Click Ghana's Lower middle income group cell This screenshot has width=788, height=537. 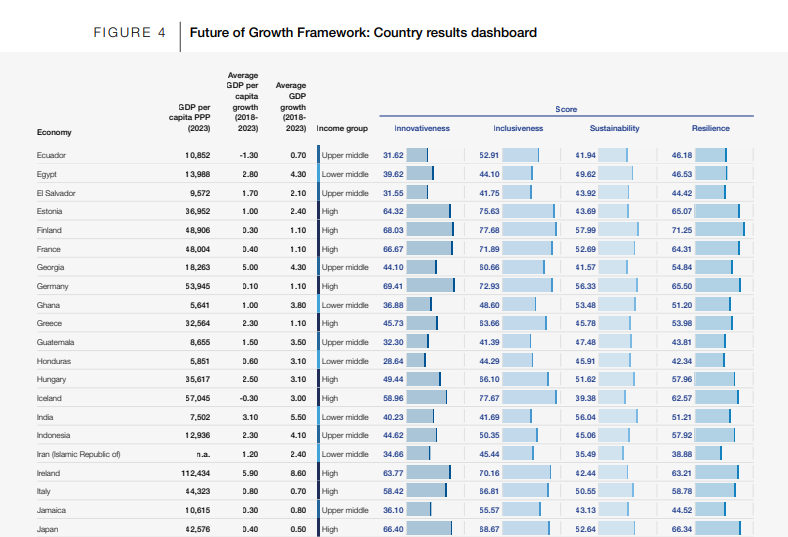[x=345, y=305]
